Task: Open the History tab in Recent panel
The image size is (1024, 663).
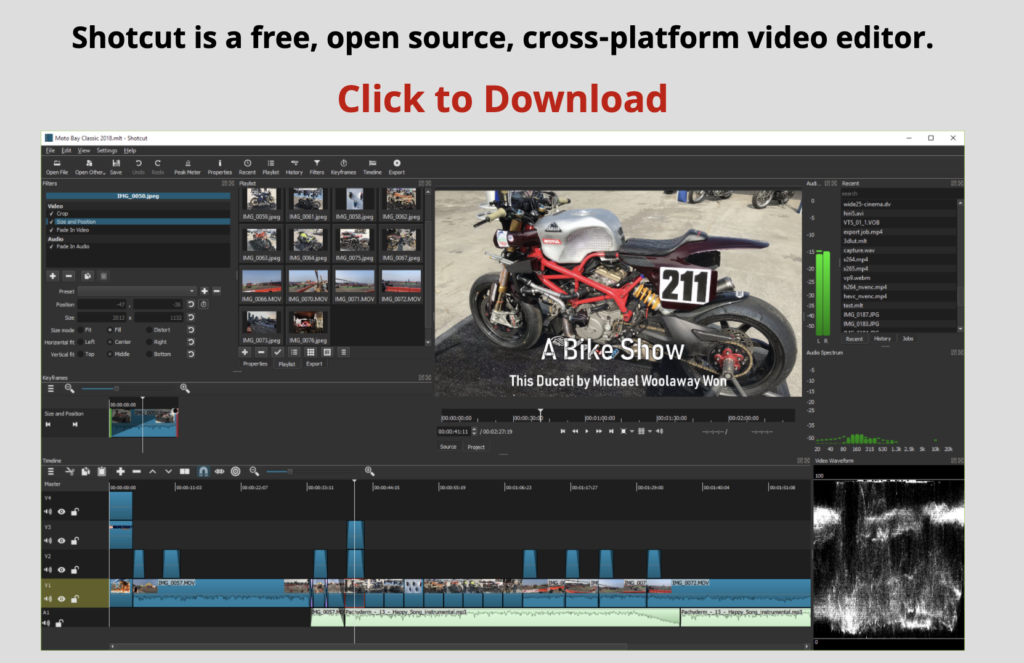Action: pyautogui.click(x=882, y=338)
